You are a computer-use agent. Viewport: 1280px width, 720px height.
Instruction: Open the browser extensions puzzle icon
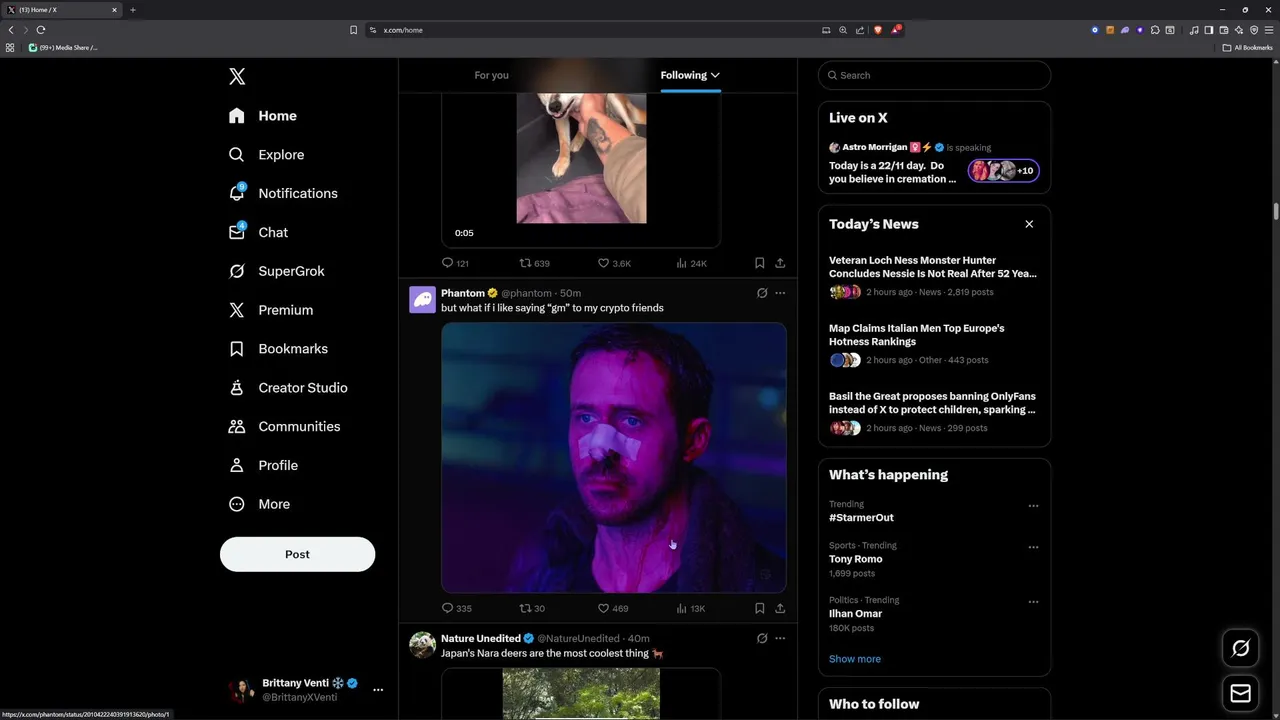tap(1155, 30)
